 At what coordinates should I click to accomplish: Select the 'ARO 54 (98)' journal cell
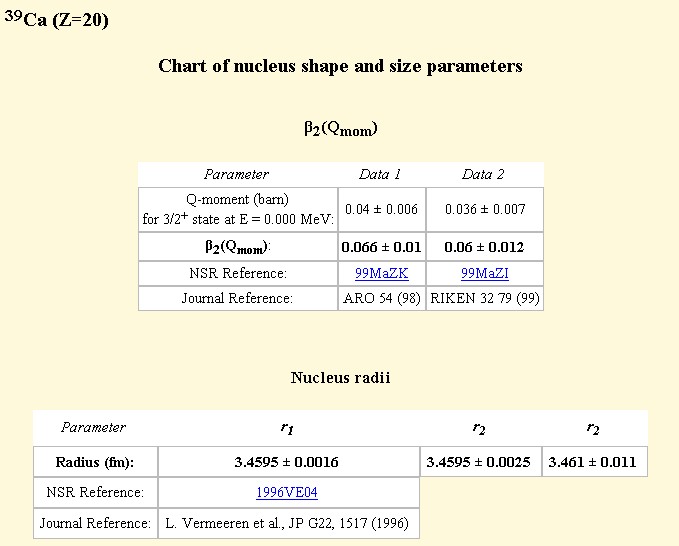382,298
